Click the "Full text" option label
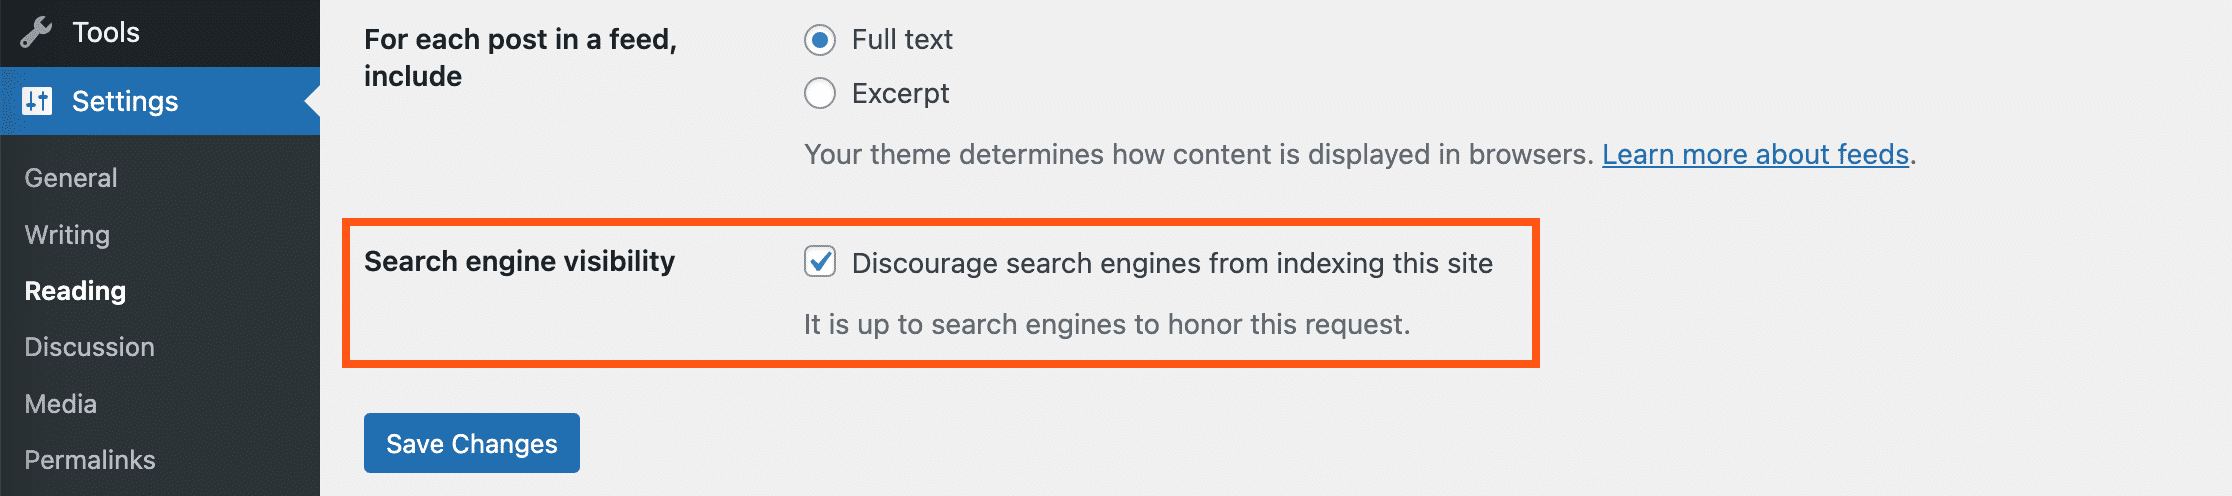The height and width of the screenshot is (496, 2232). pos(902,40)
